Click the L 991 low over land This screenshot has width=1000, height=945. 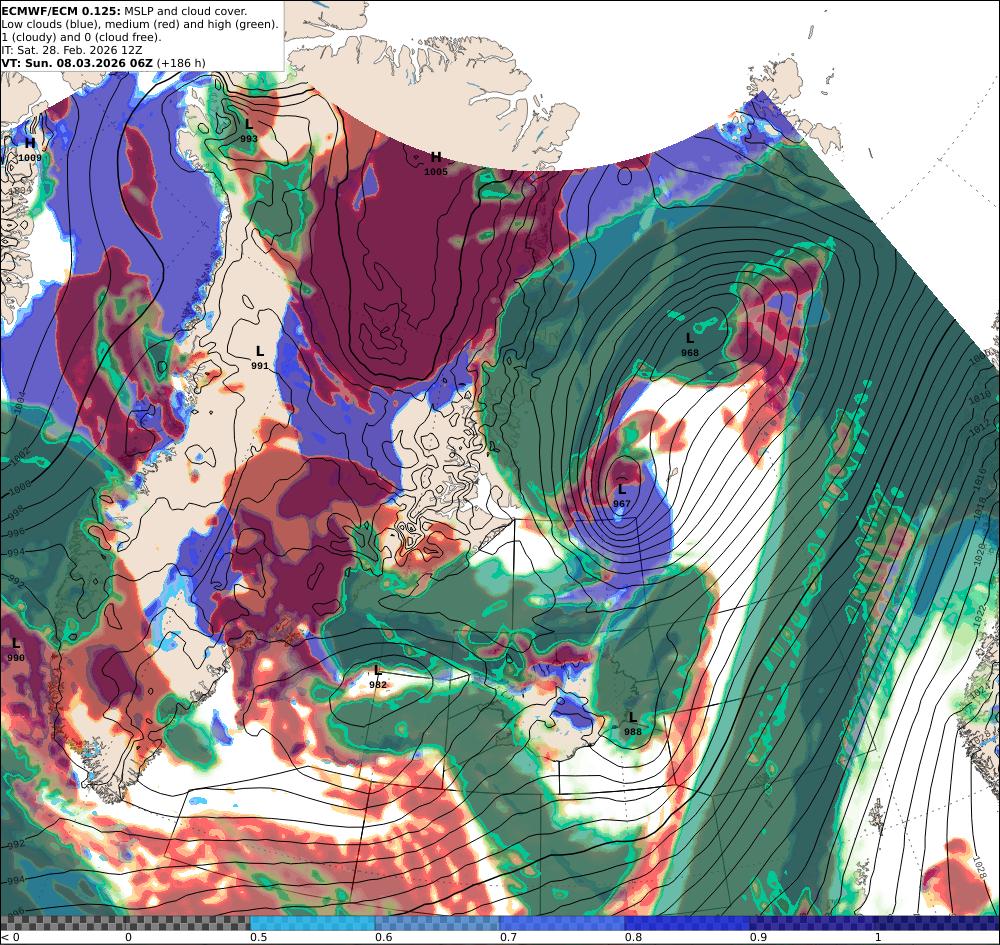(260, 358)
